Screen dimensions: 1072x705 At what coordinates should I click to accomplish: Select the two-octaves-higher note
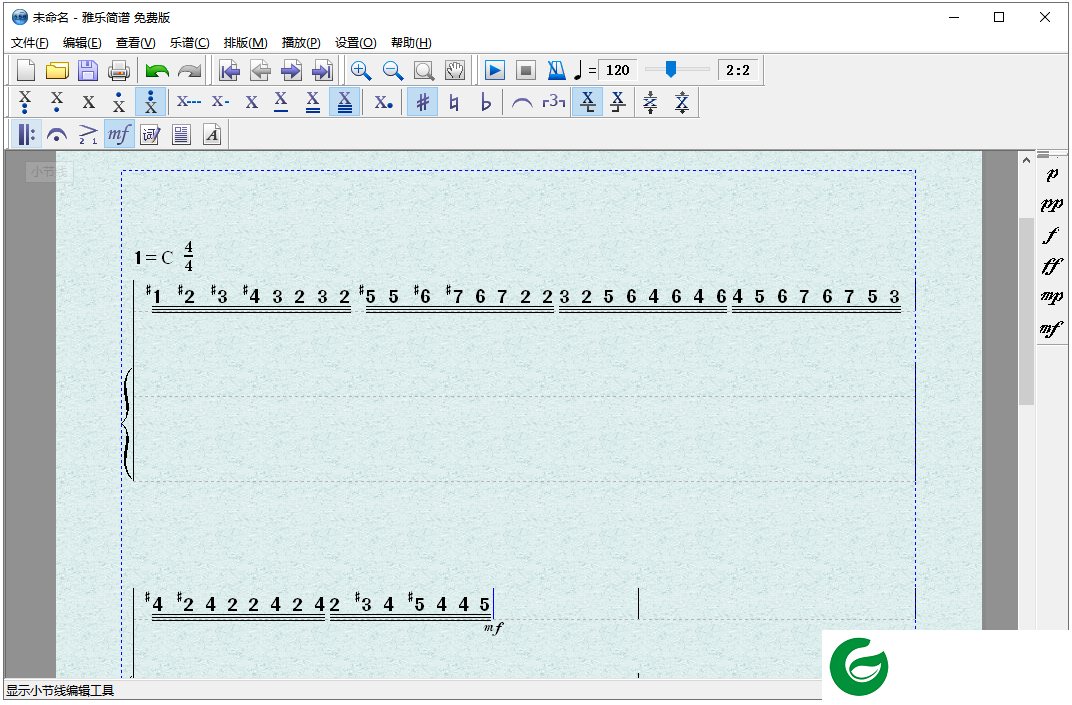point(150,103)
